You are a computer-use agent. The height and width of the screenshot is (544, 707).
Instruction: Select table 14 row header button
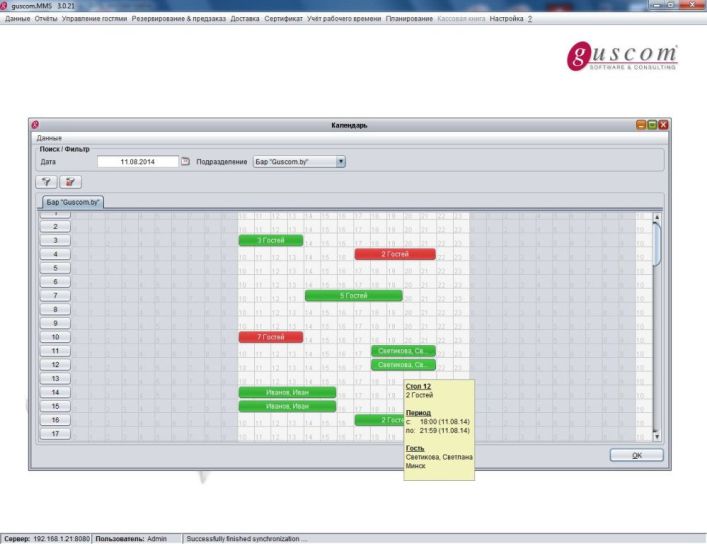(x=54, y=393)
